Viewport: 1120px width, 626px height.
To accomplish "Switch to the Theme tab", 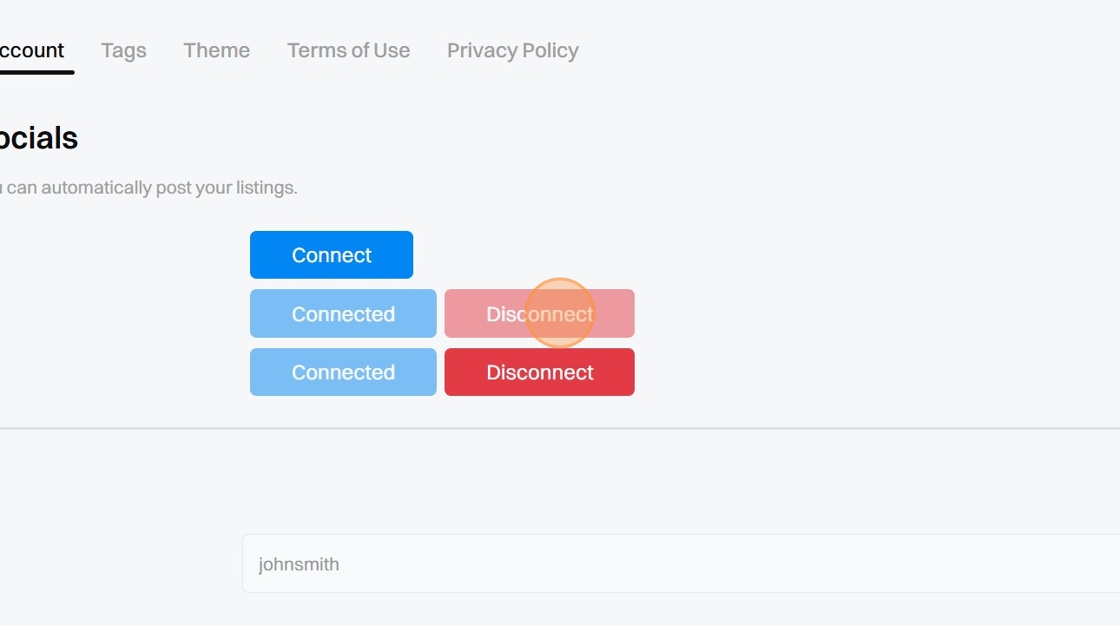I will (216, 51).
